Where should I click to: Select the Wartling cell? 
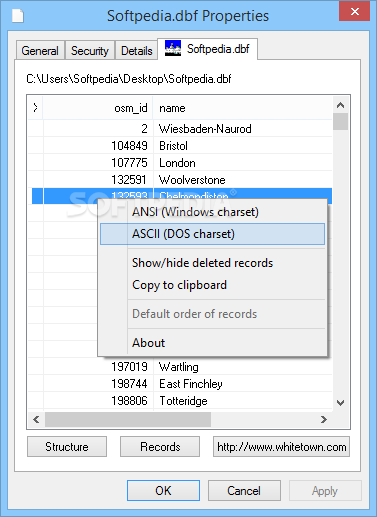tap(243, 367)
